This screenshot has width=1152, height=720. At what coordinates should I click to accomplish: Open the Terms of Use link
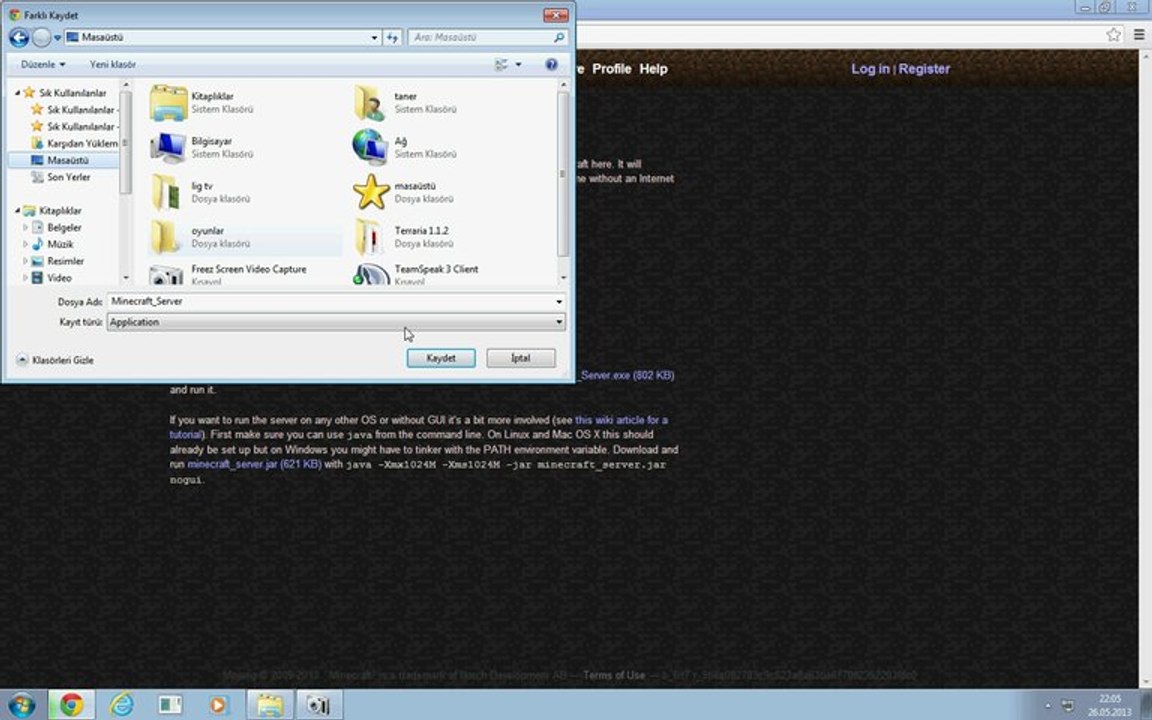[613, 674]
